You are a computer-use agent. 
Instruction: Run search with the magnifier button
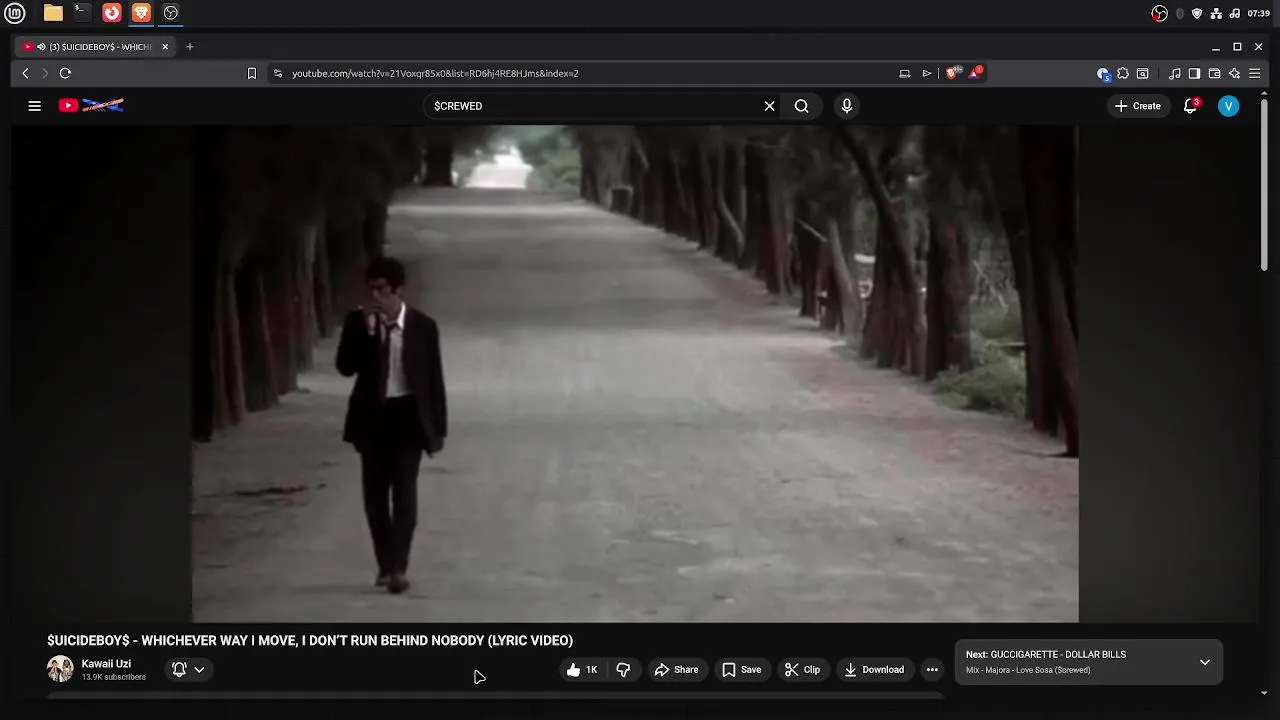tap(801, 106)
